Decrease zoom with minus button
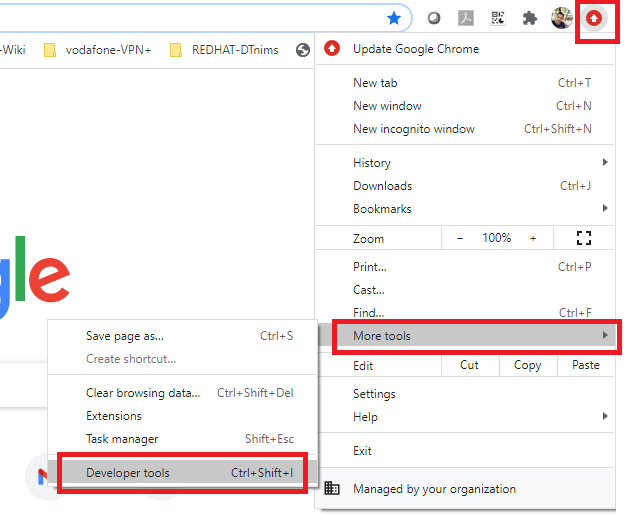The image size is (630, 514). click(x=460, y=238)
